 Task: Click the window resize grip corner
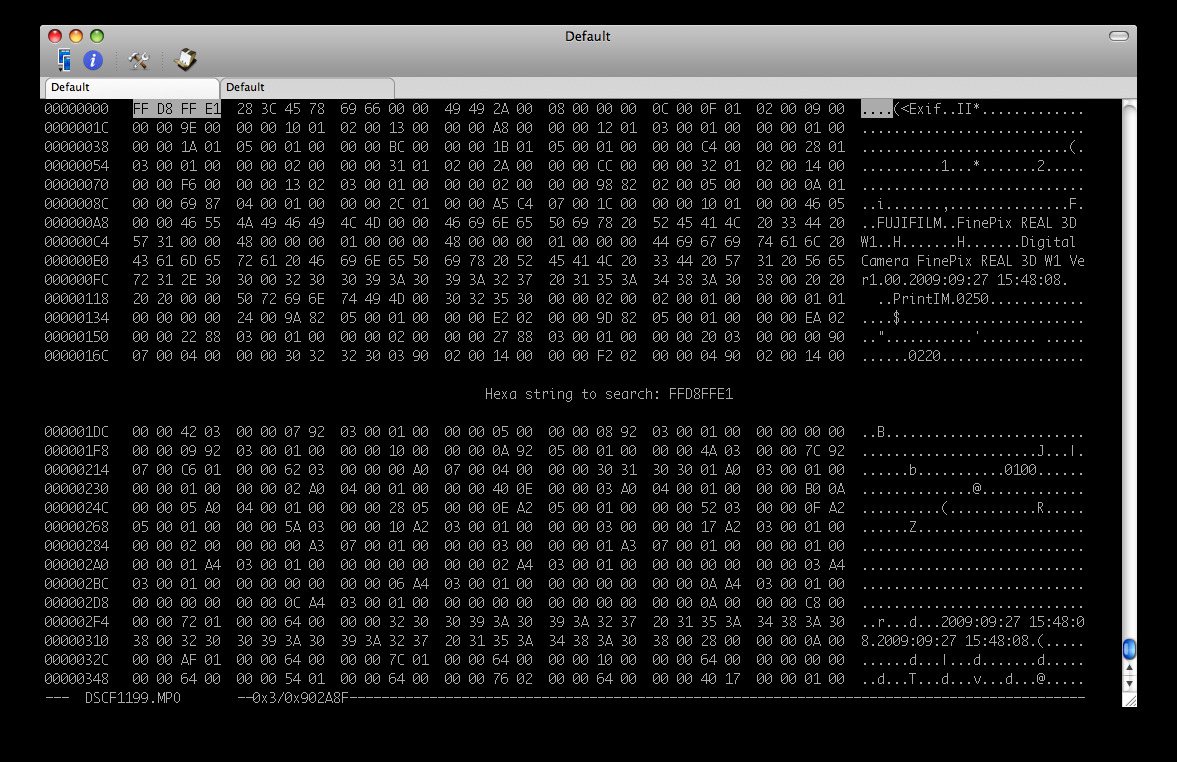pos(1129,700)
